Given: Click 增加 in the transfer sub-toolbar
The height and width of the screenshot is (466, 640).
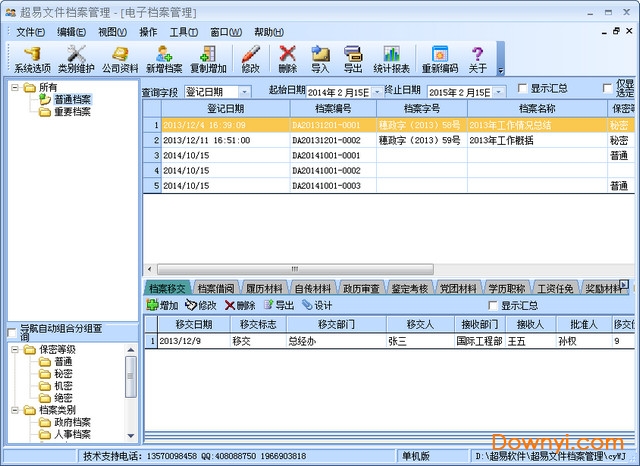Looking at the screenshot, I should click(x=162, y=305).
